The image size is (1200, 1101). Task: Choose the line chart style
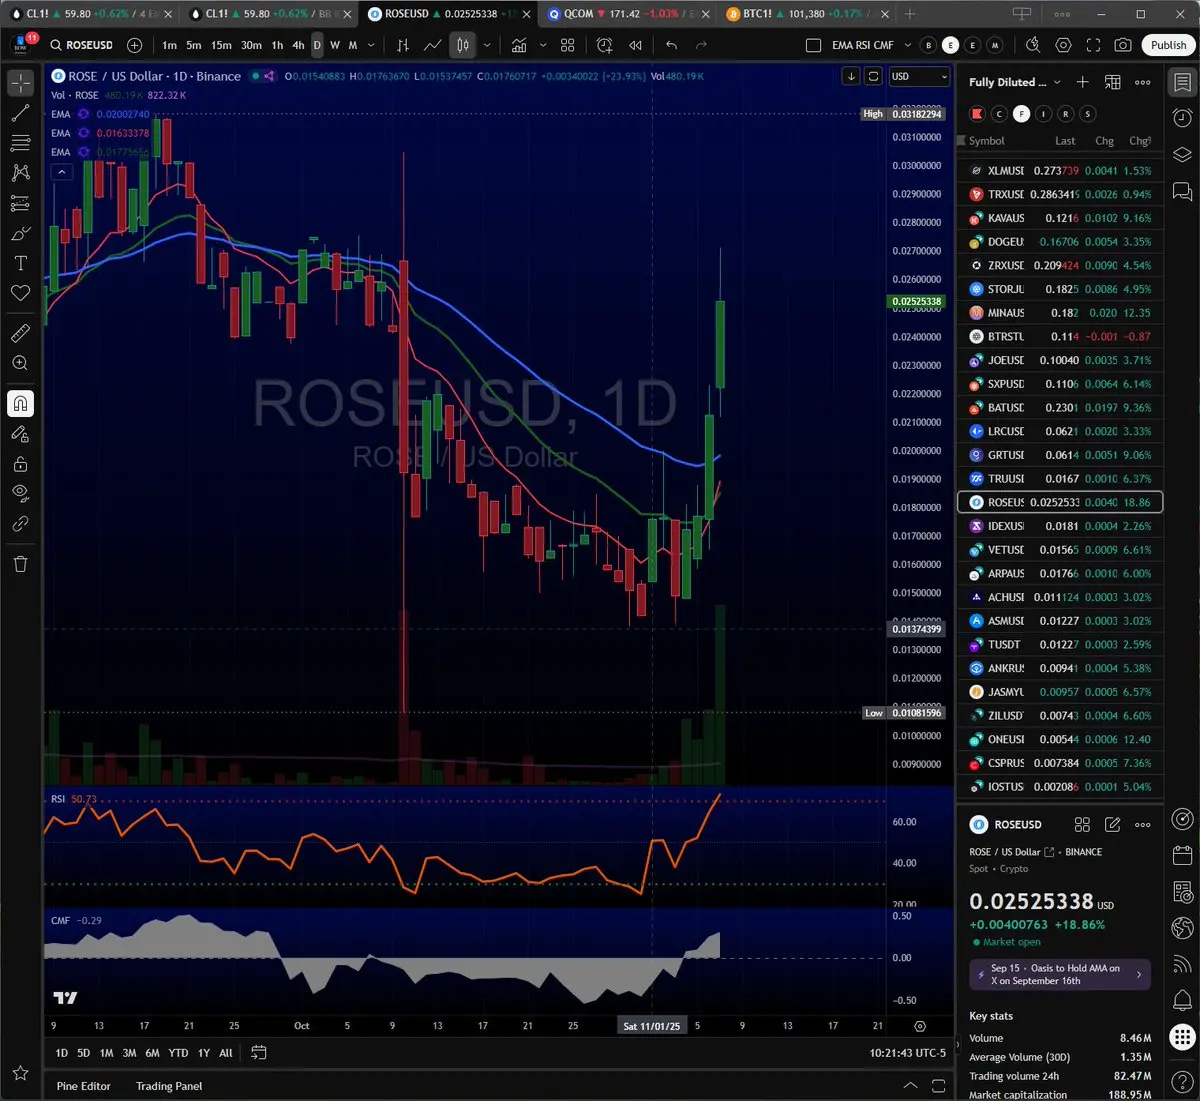(x=432, y=45)
